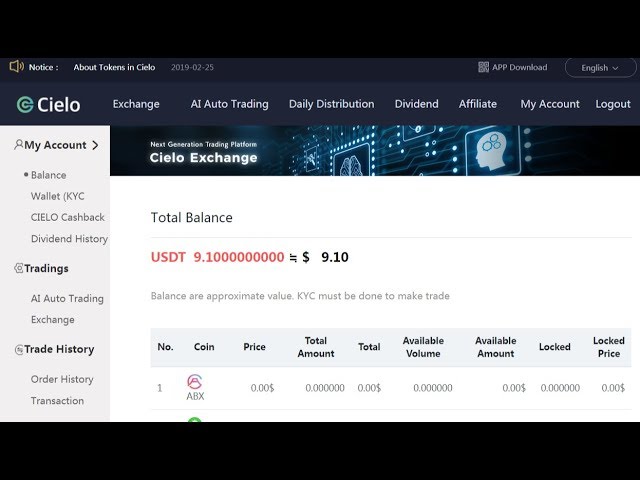Click the Cielo logo icon
This screenshot has width=640, height=480.
point(25,104)
